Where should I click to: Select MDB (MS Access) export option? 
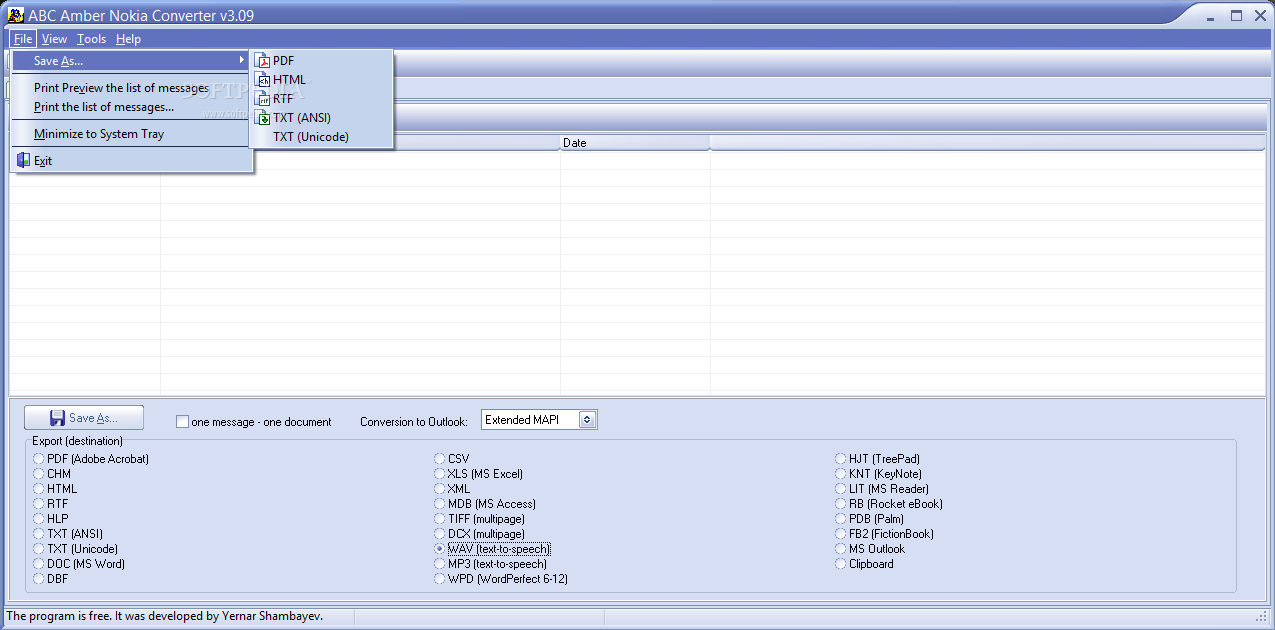coord(485,504)
